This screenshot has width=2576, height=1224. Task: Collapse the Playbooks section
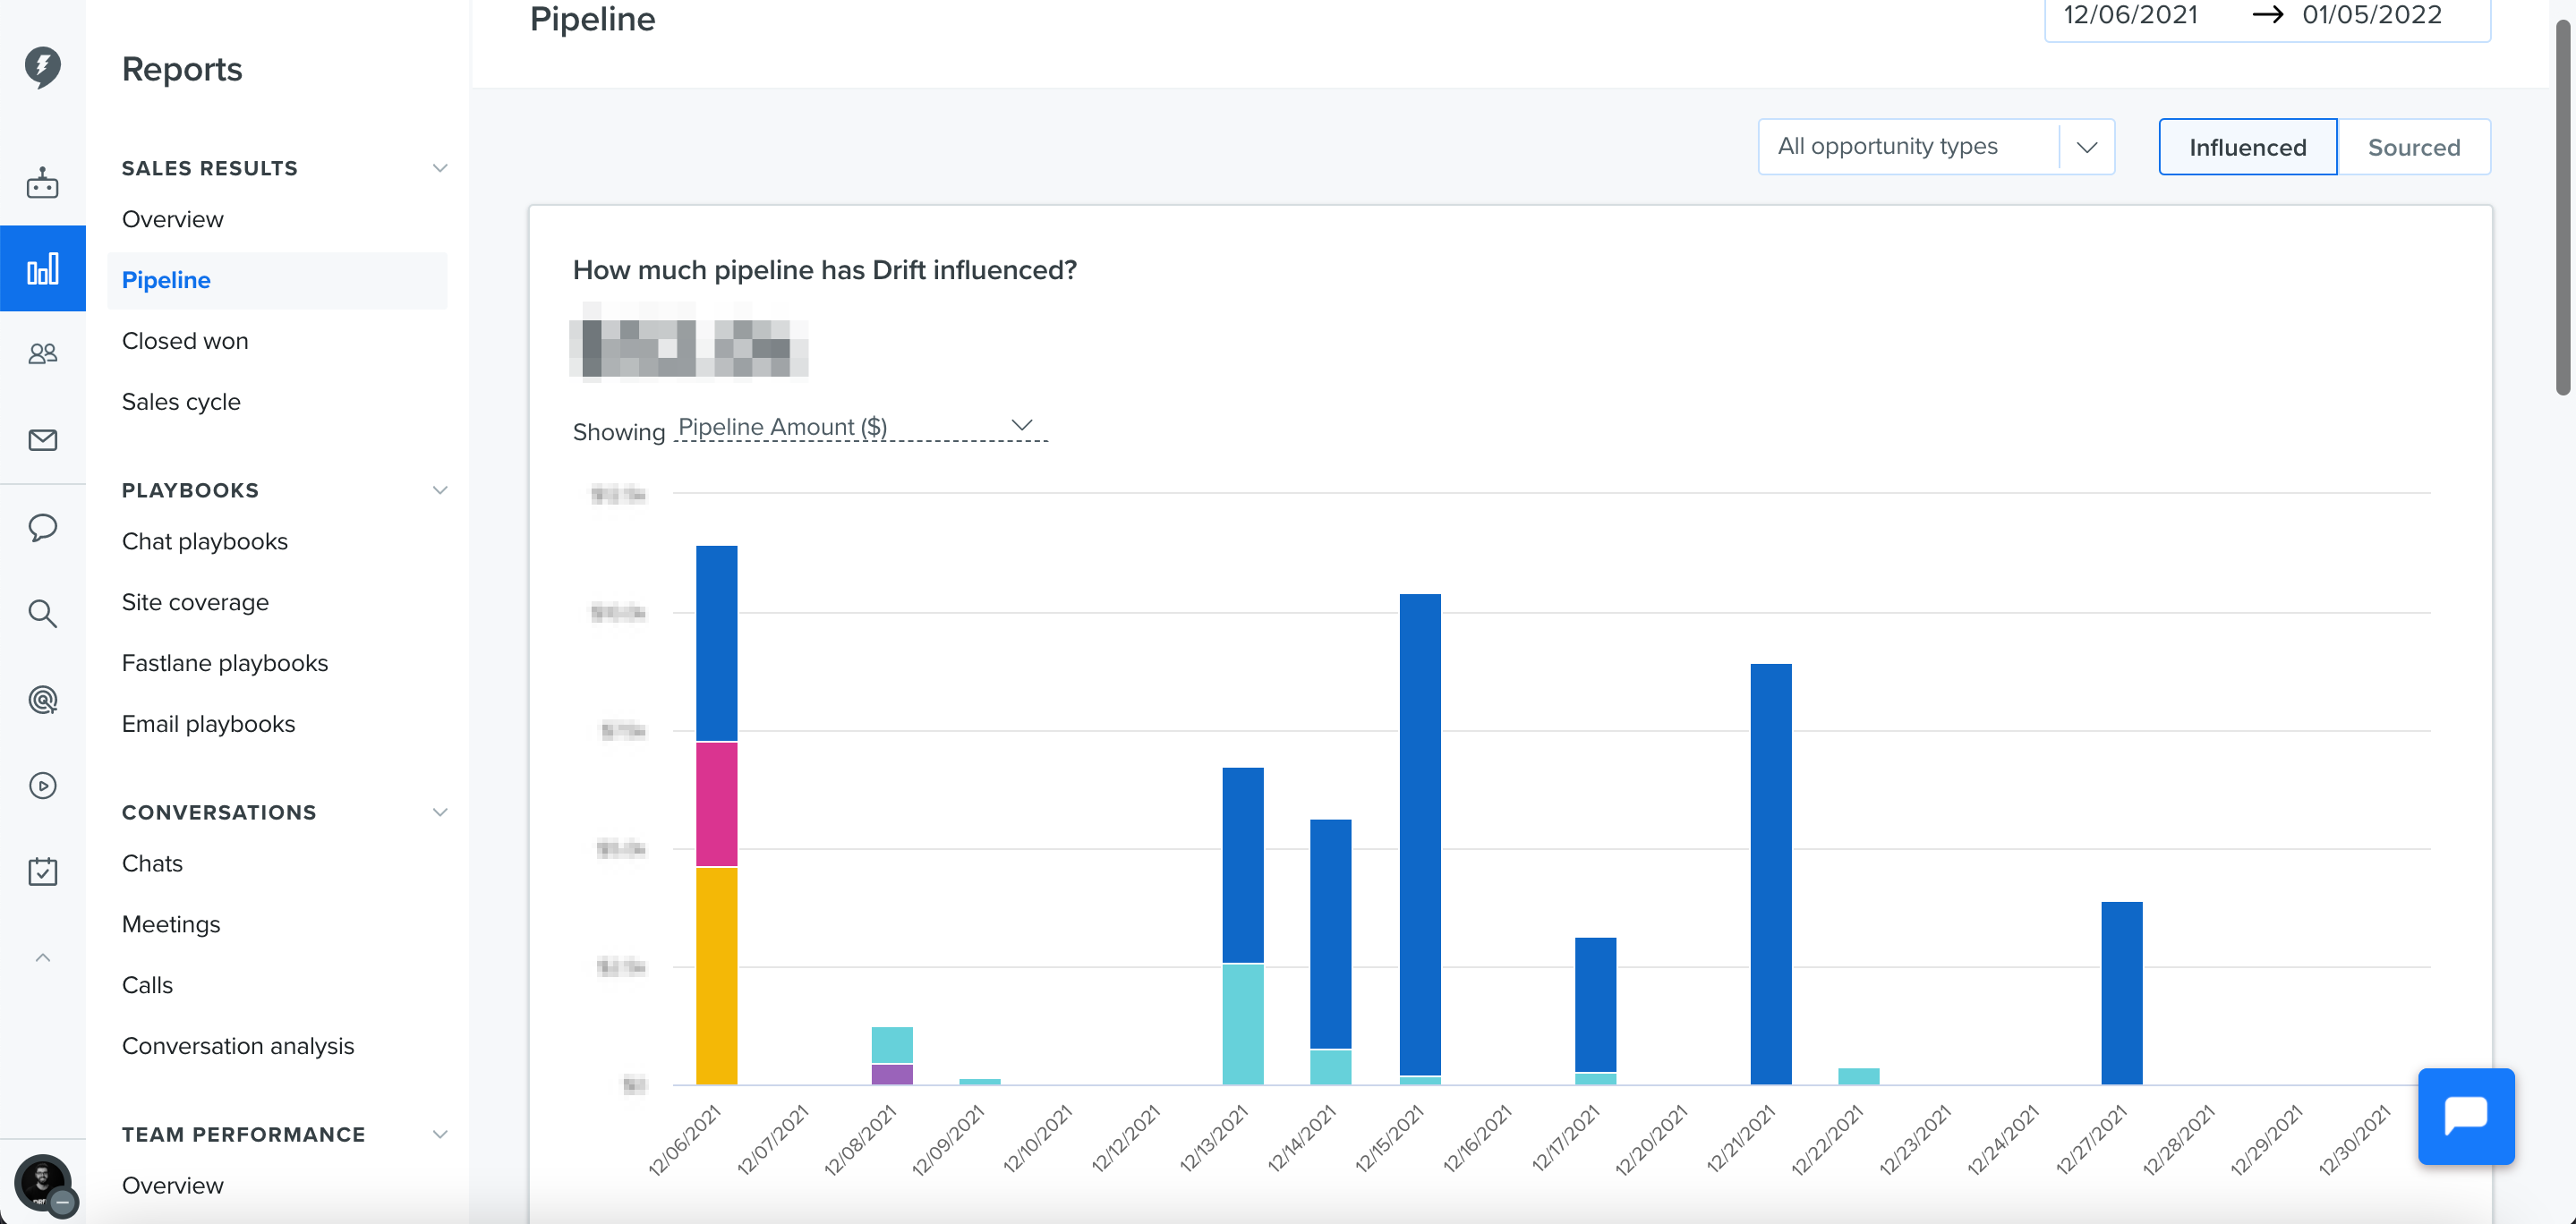[439, 490]
